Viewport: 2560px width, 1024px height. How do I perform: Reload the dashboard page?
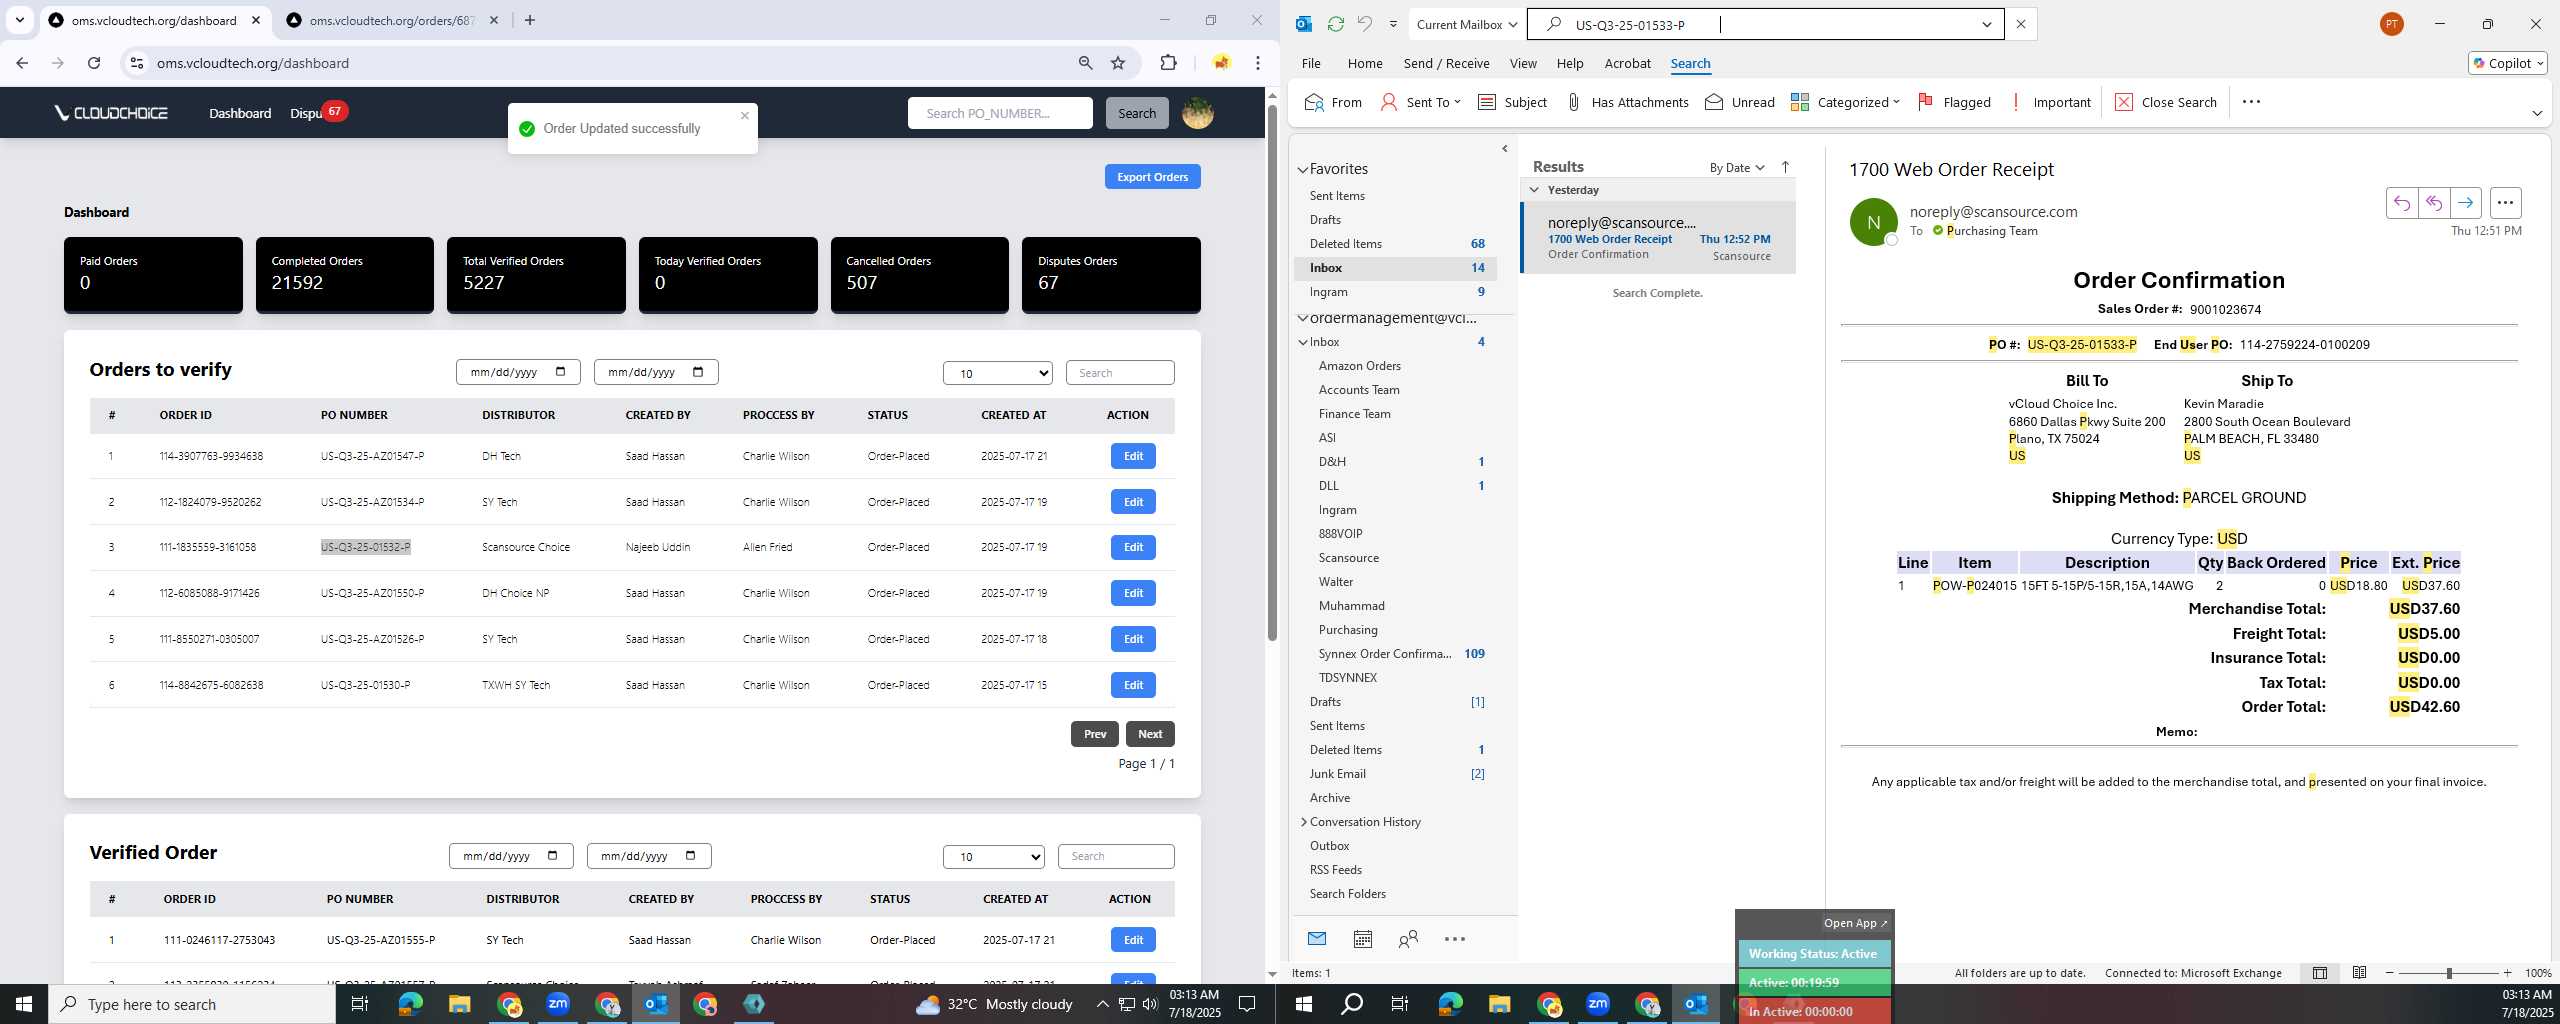click(x=94, y=63)
